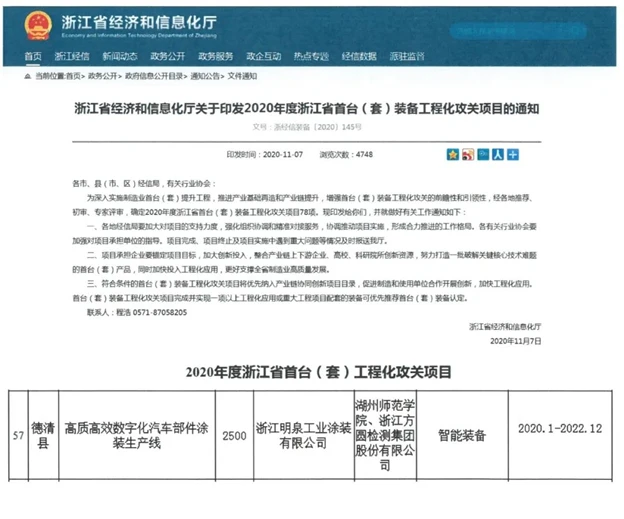This screenshot has width=624, height=519.
Task: Select 政务公开 in the top navigation bar
Action: tap(168, 56)
